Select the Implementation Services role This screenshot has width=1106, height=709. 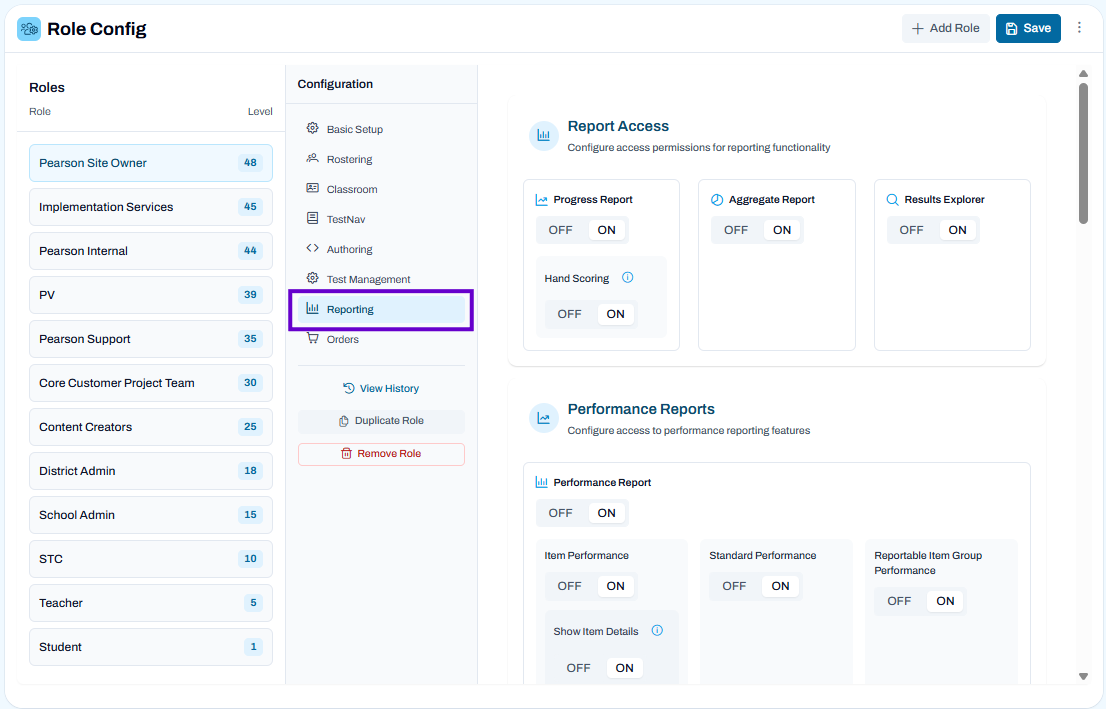pos(151,207)
